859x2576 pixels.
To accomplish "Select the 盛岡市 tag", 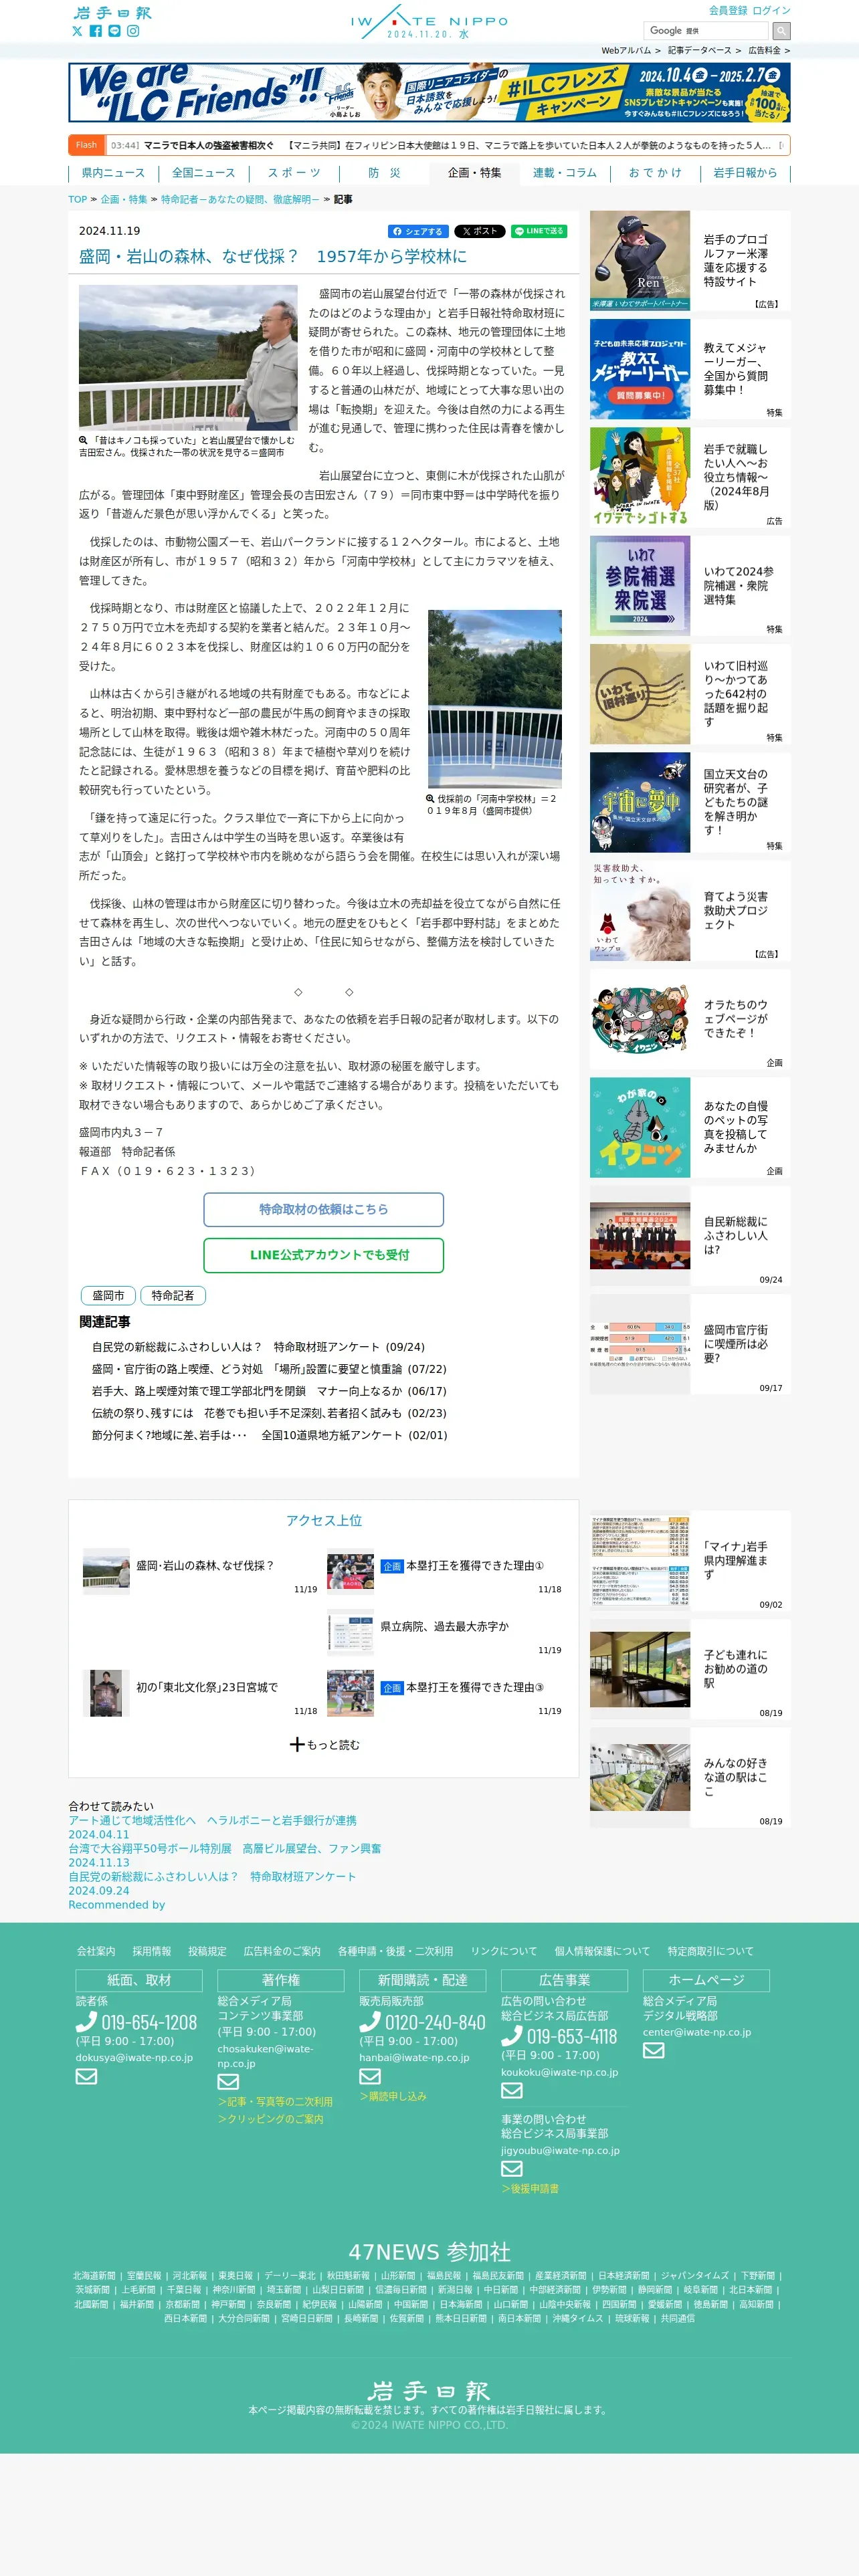I will point(108,1295).
